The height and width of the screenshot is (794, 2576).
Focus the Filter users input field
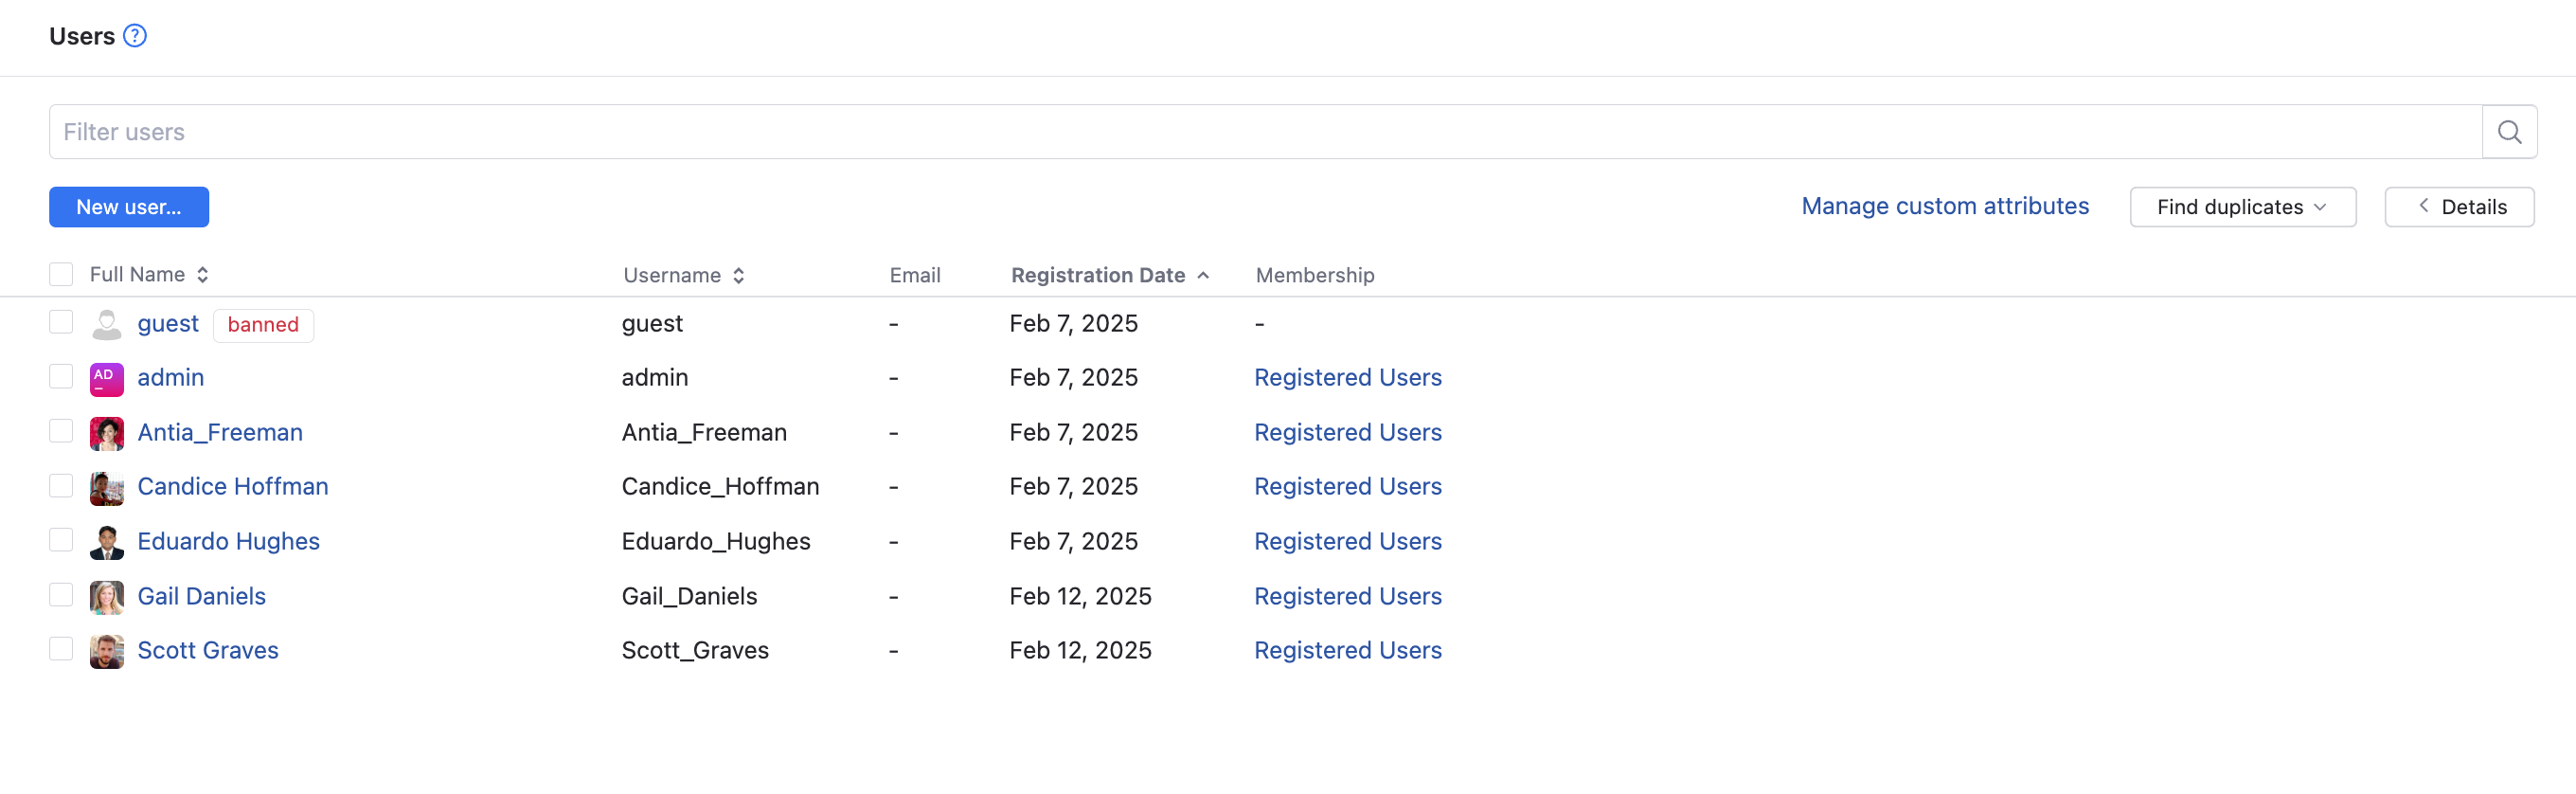(x=1265, y=132)
